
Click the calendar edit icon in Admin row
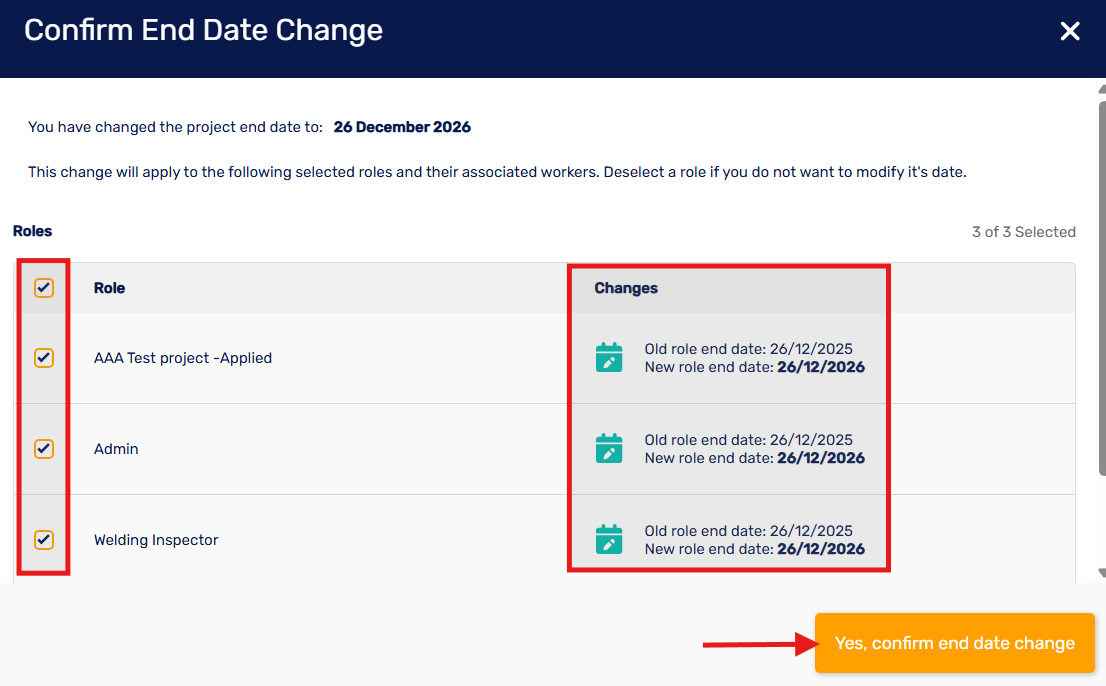(x=609, y=448)
